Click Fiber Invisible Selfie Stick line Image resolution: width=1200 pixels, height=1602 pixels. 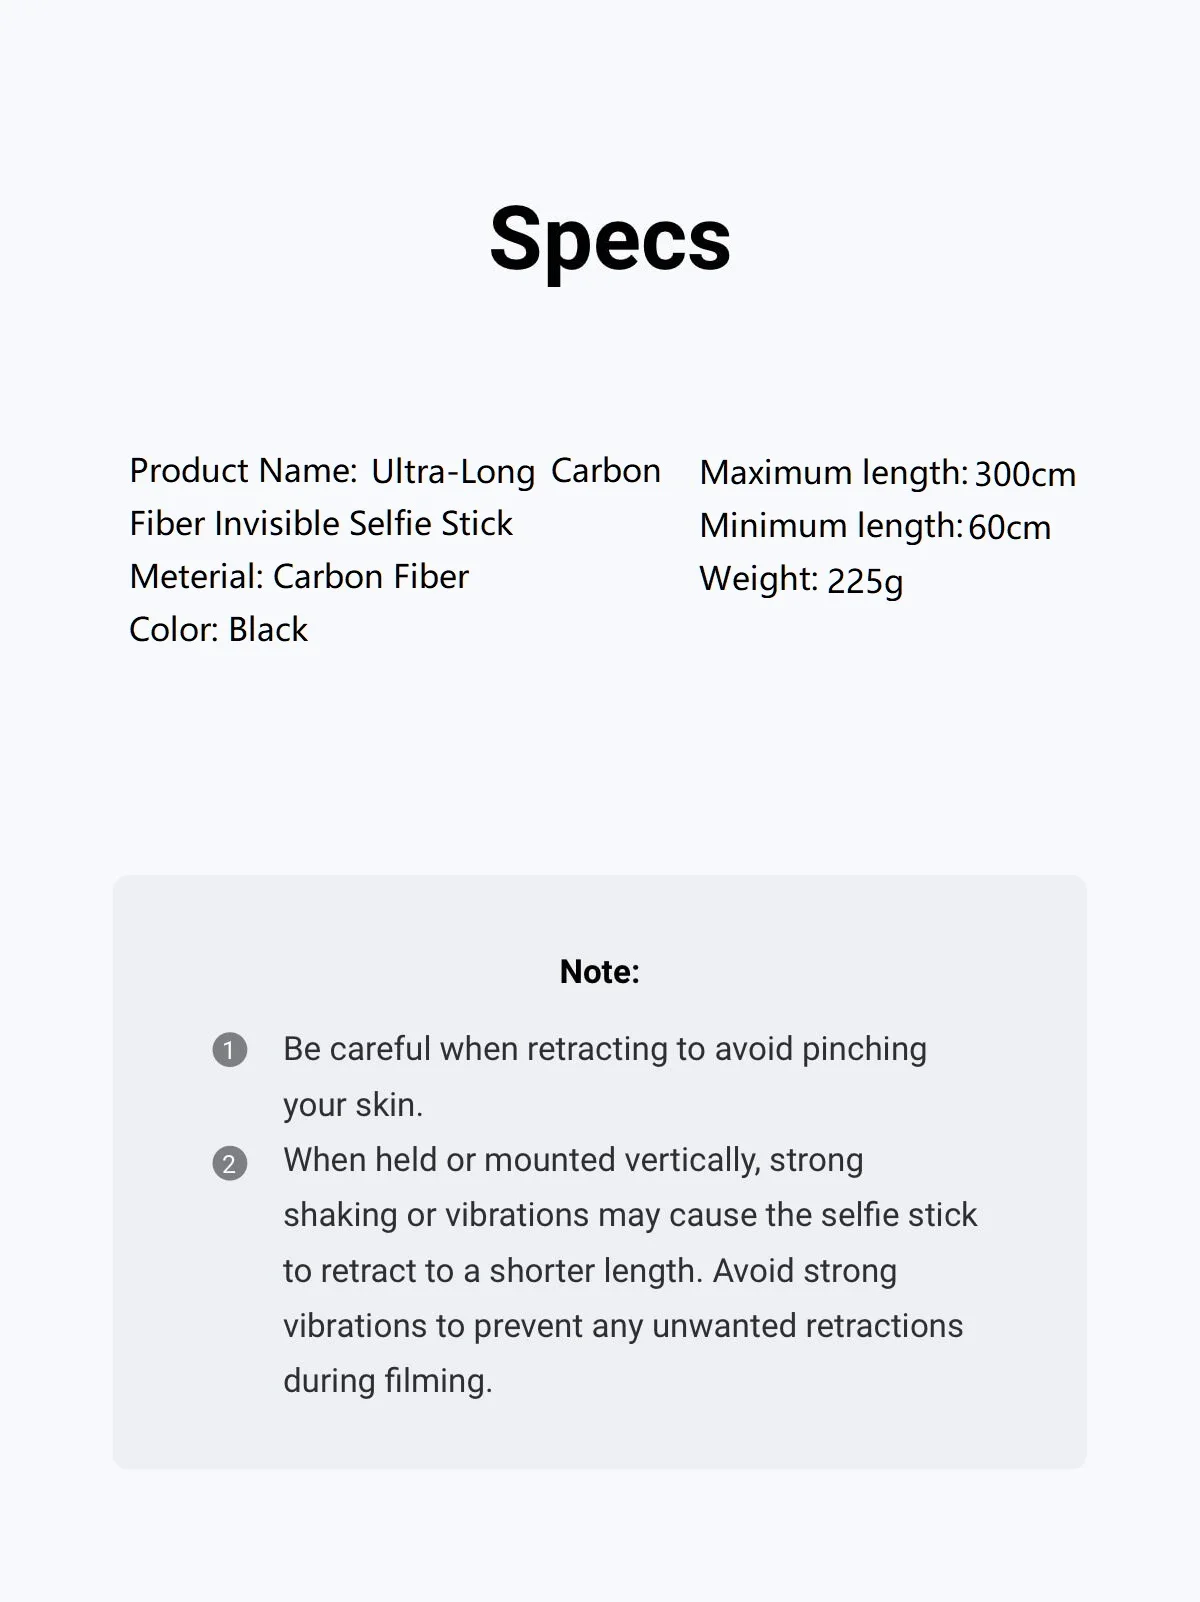click(x=321, y=523)
